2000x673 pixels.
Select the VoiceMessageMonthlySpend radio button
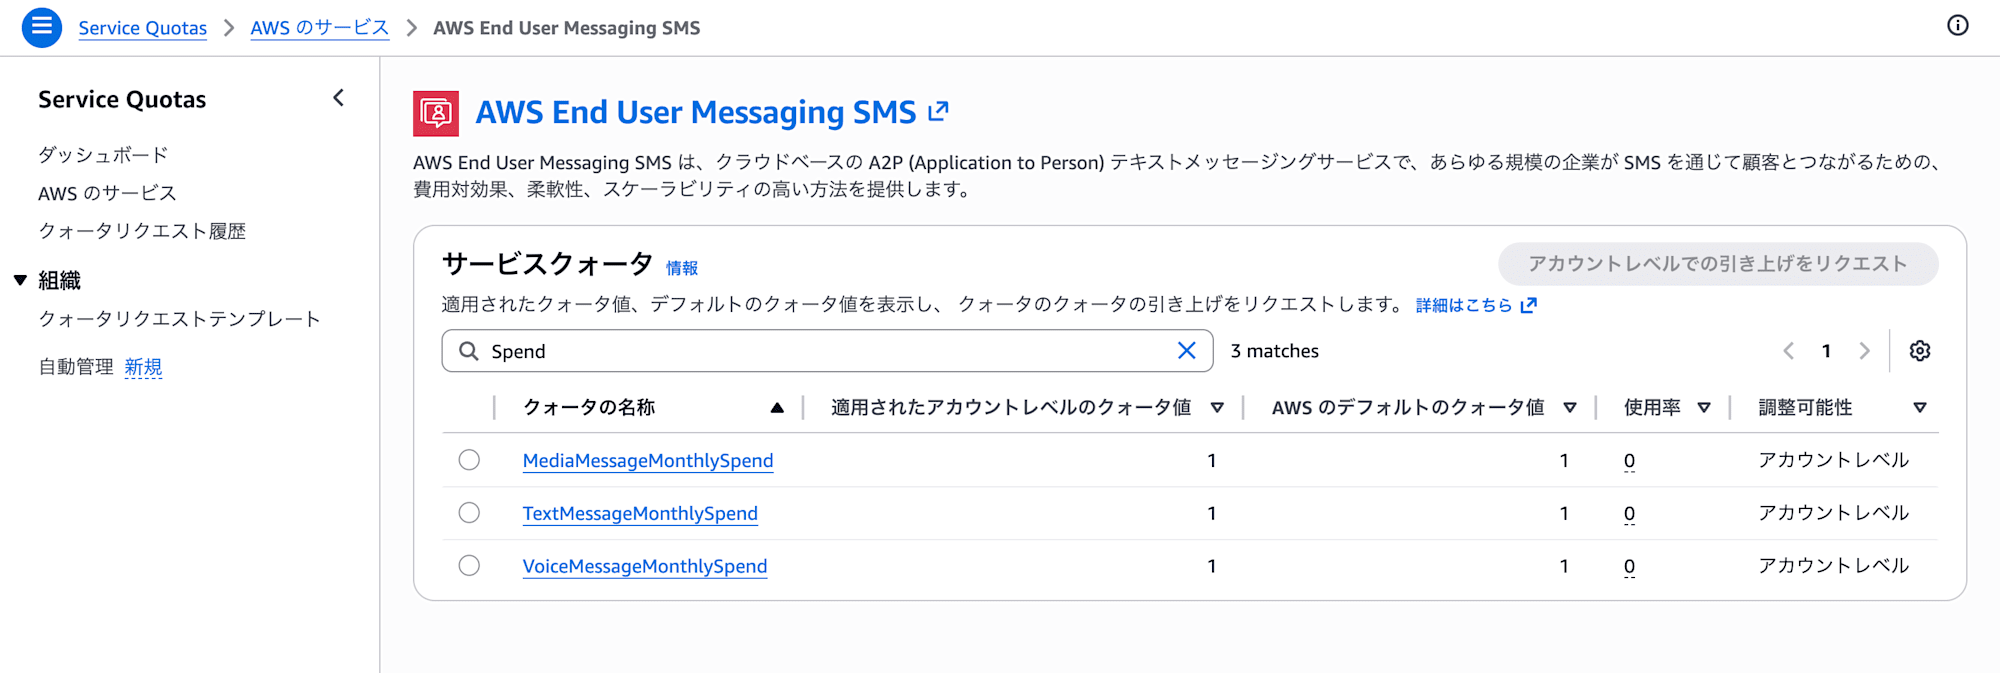pyautogui.click(x=469, y=565)
